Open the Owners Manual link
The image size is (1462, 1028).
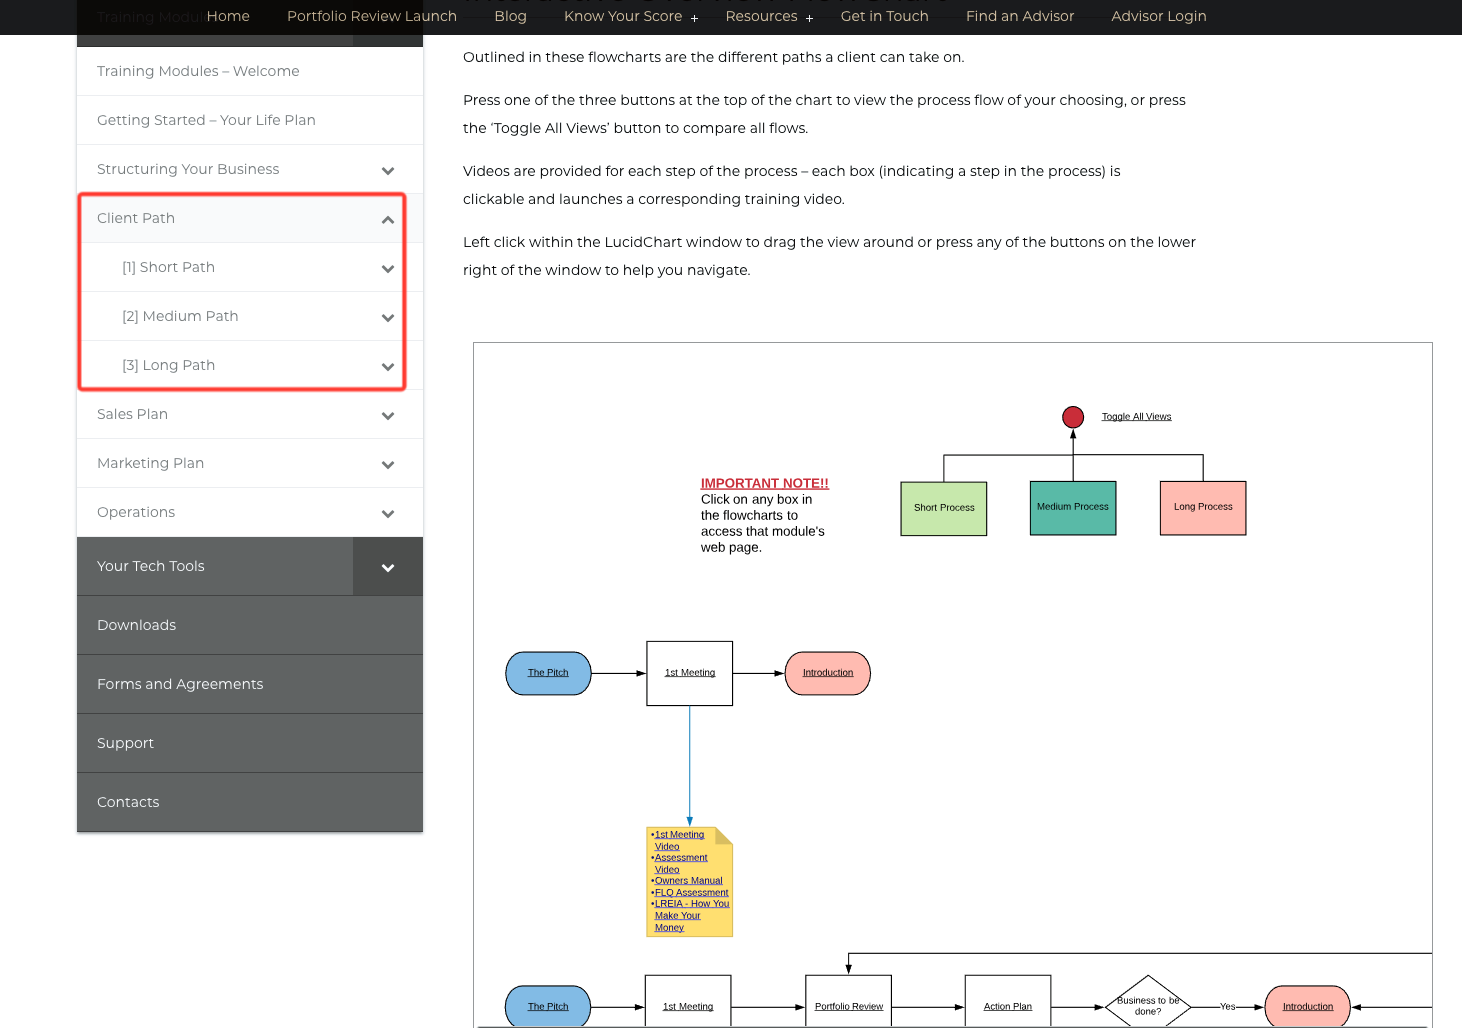pyautogui.click(x=689, y=880)
